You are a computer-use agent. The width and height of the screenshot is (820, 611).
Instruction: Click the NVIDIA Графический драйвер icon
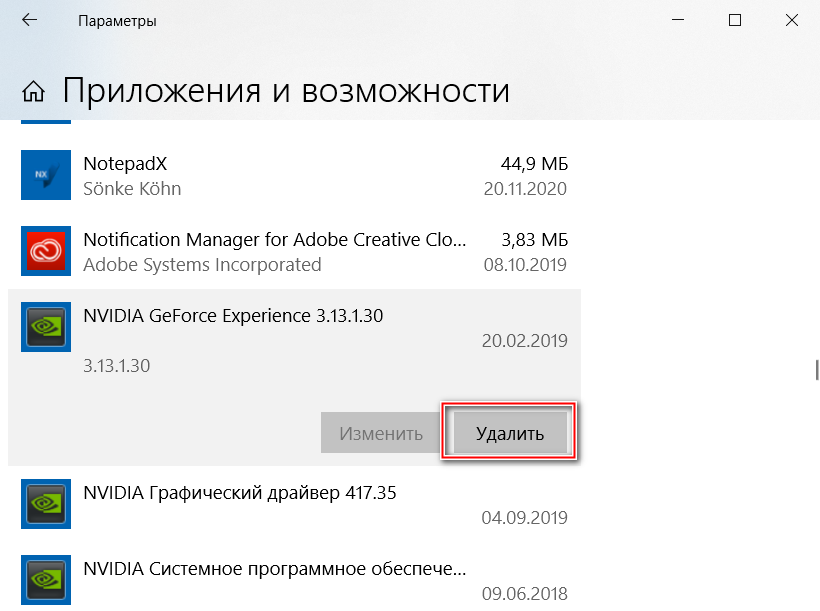pos(46,504)
